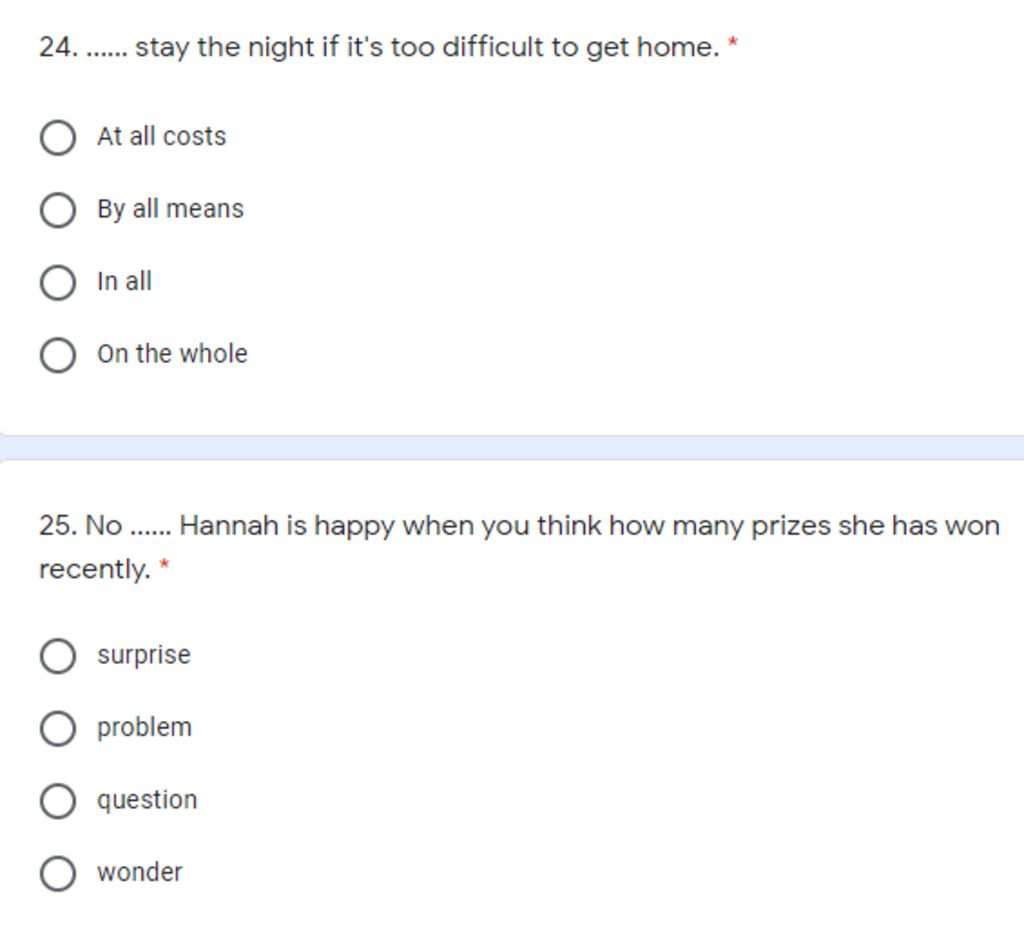The image size is (1024, 939).
Task: Click the 'question' answer label text
Action: (147, 800)
